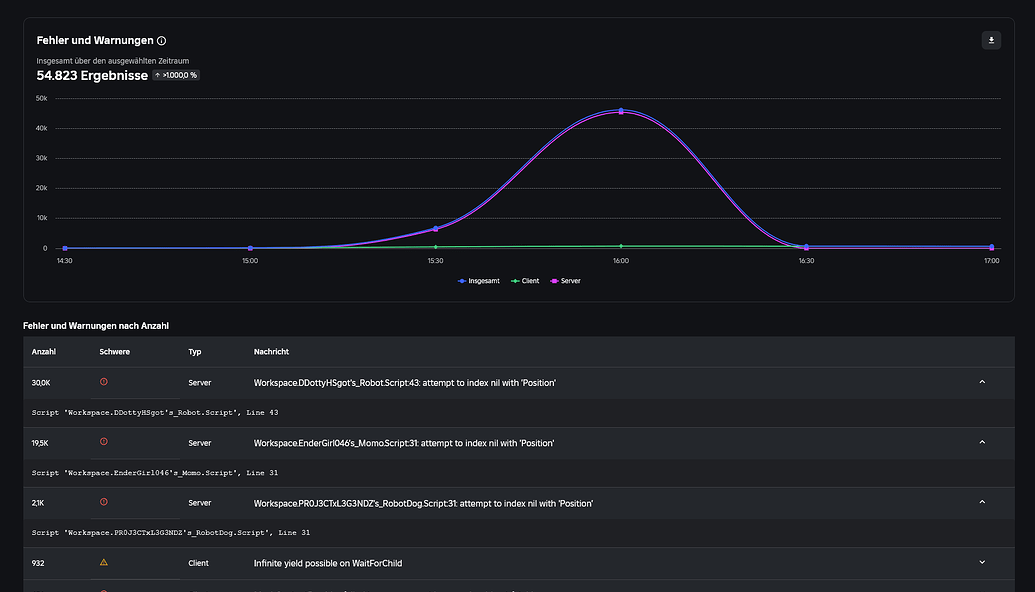
Task: Click message 'Workspace.PR0J3CTxL3G3NDZ's_RobotDog.Script:31: attempt to index nil'
Action: coord(423,504)
